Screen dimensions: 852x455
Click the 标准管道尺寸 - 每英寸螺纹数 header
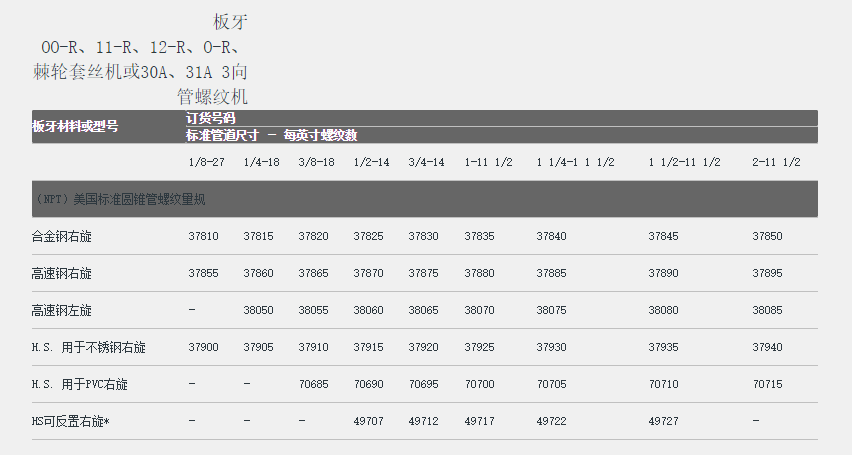coord(271,135)
